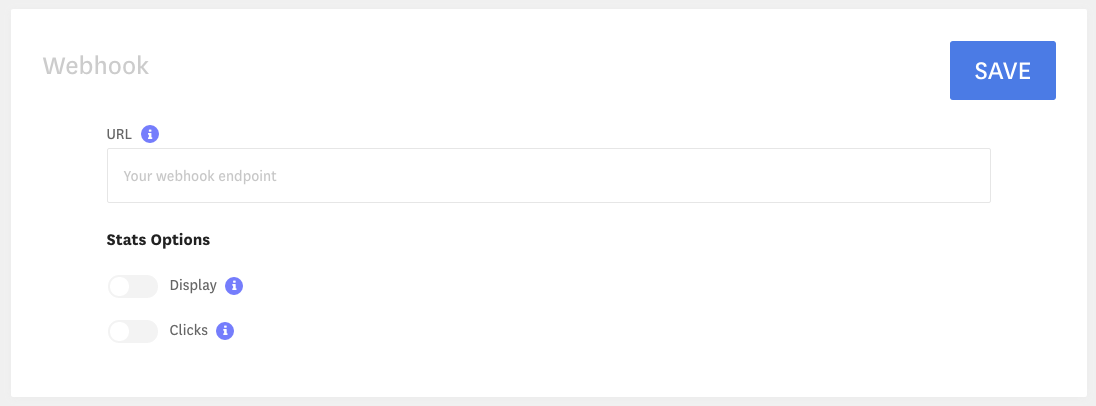This screenshot has height=406, width=1096.
Task: Hit the blue SAVE button
Action: pyautogui.click(x=1002, y=71)
